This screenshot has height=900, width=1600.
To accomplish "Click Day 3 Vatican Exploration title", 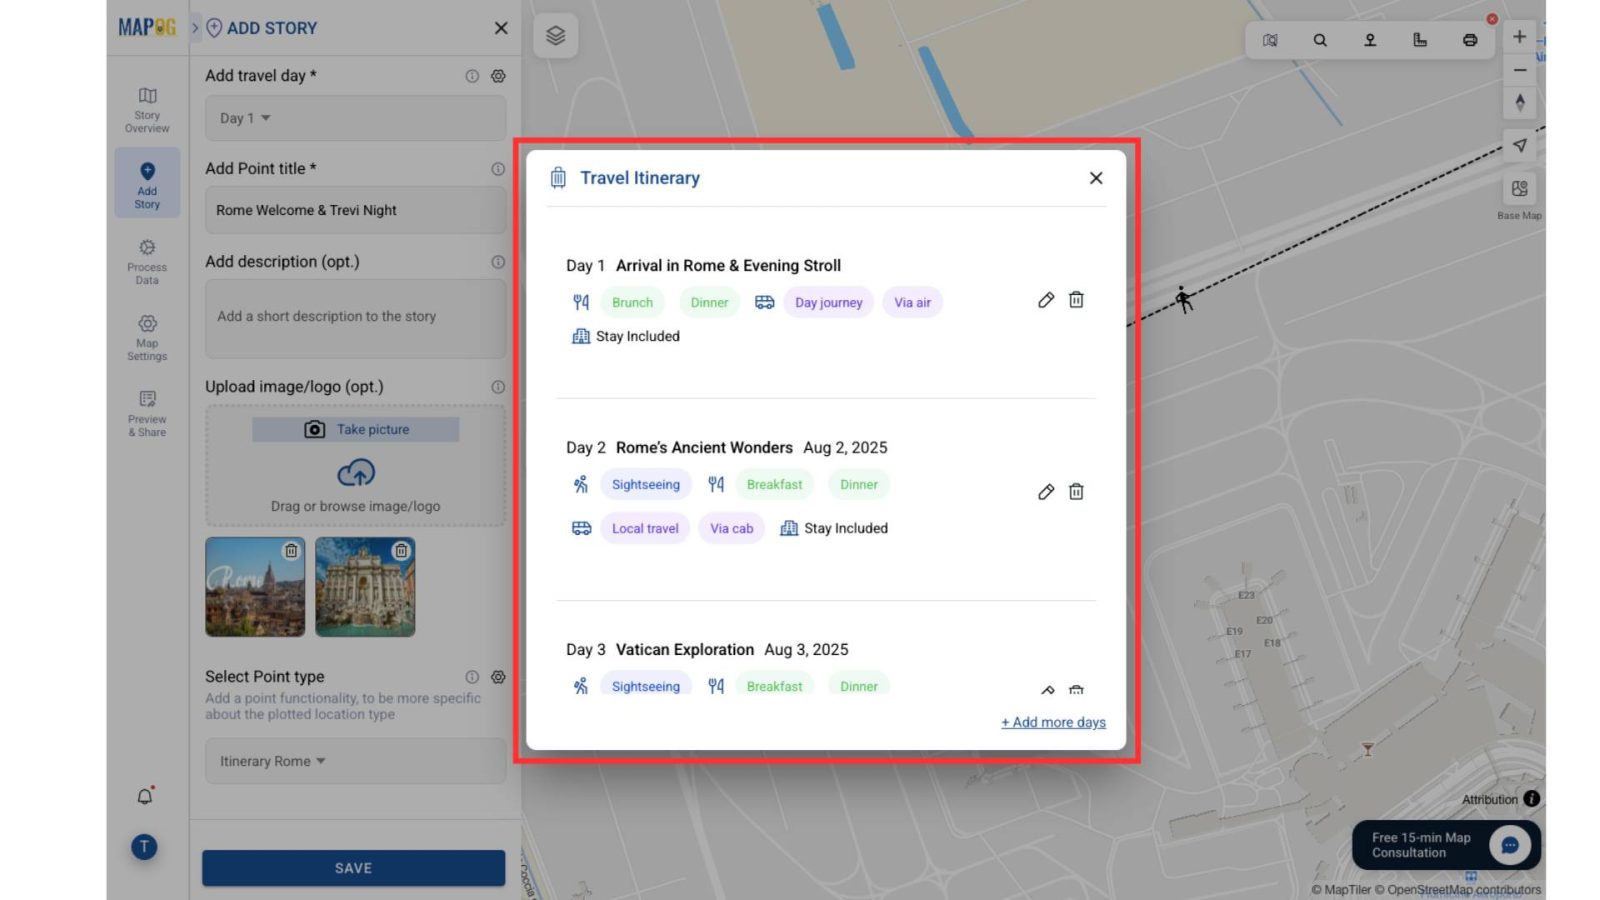I will coord(685,650).
